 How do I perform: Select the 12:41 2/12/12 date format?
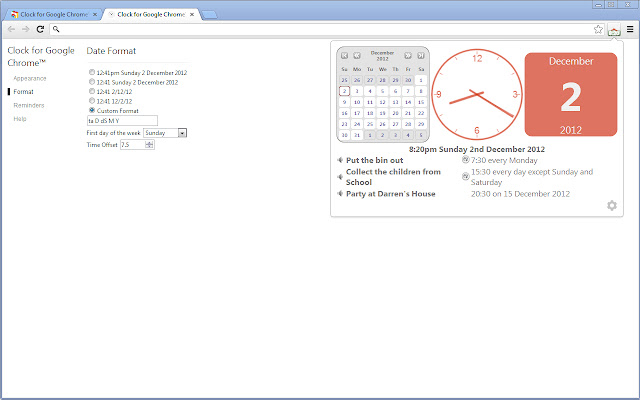click(x=92, y=91)
